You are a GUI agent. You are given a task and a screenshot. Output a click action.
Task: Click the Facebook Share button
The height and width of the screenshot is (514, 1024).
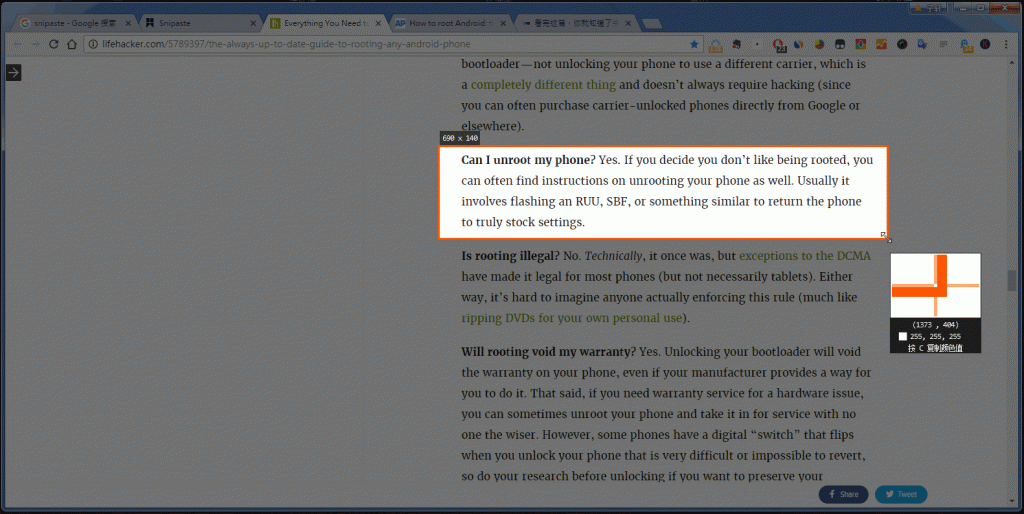pyautogui.click(x=843, y=494)
